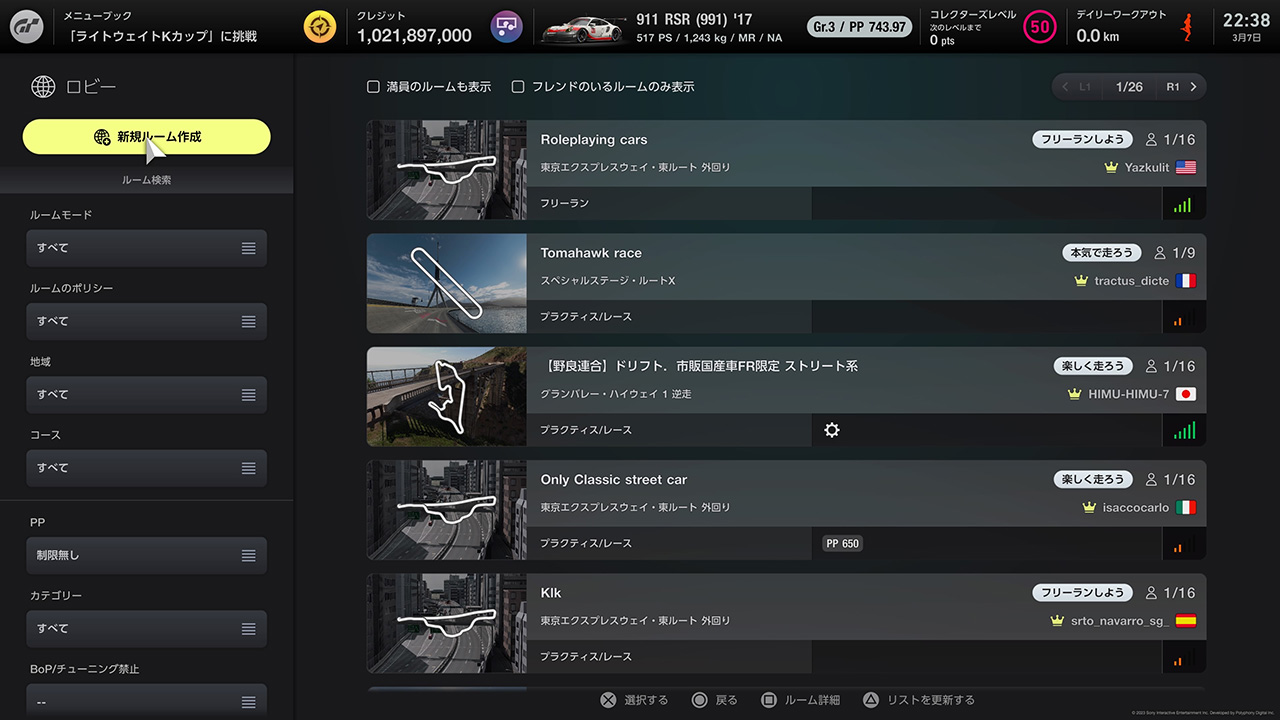Image resolution: width=1280 pixels, height=720 pixels.
Task: Click the settings gear icon in 野良連合 room
Action: (832, 430)
